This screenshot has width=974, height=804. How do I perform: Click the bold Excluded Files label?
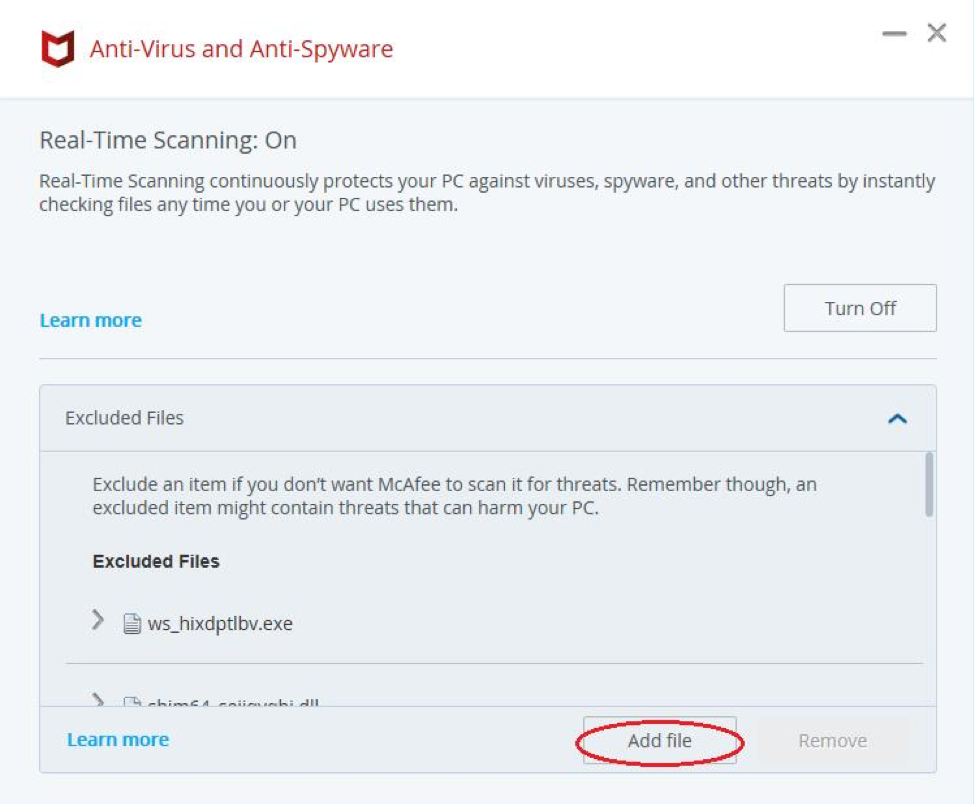coord(156,561)
